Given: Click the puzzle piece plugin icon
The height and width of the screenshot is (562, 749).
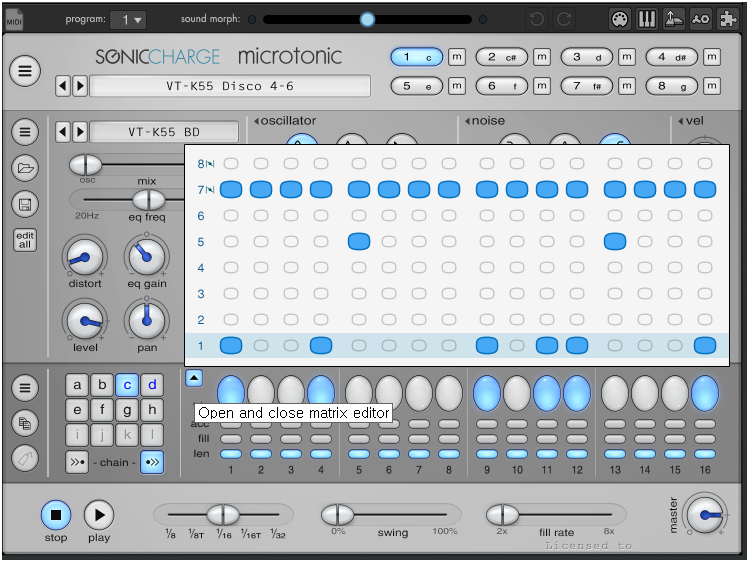Looking at the screenshot, I should tap(728, 19).
